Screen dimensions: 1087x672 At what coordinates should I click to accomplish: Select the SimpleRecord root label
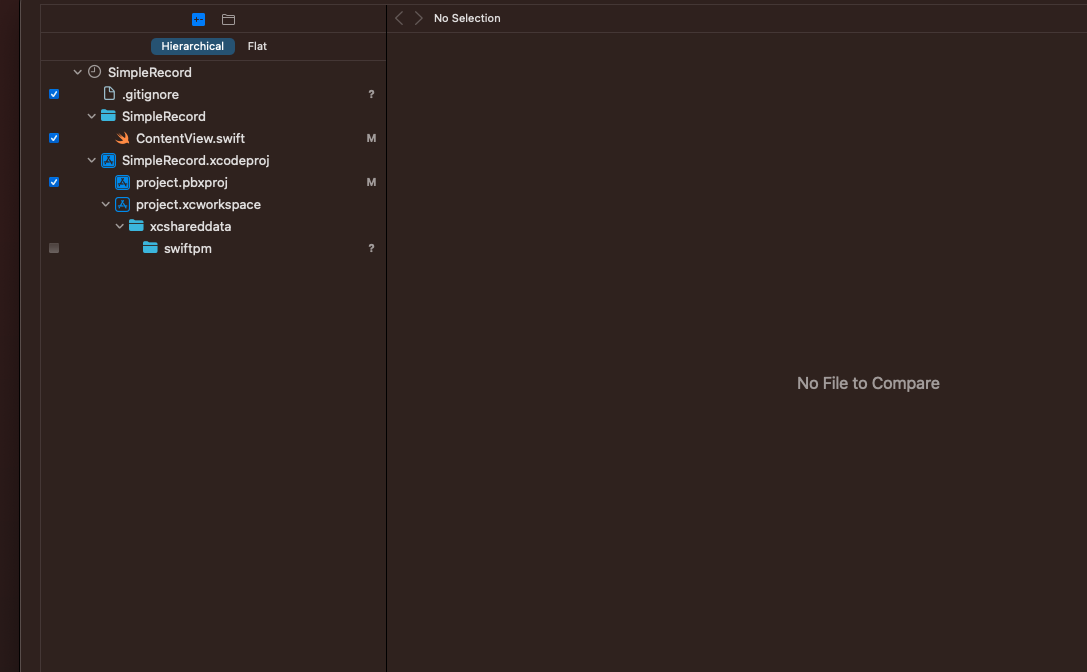(x=150, y=72)
